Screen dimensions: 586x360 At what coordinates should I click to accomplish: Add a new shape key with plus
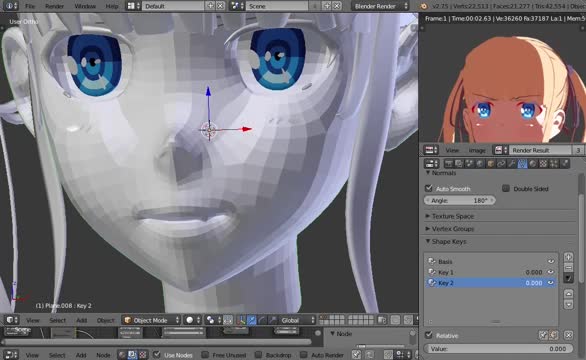(x=568, y=257)
